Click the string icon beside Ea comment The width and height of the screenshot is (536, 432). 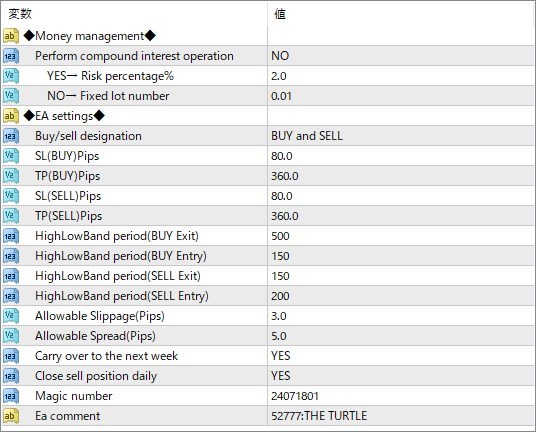pos(11,416)
